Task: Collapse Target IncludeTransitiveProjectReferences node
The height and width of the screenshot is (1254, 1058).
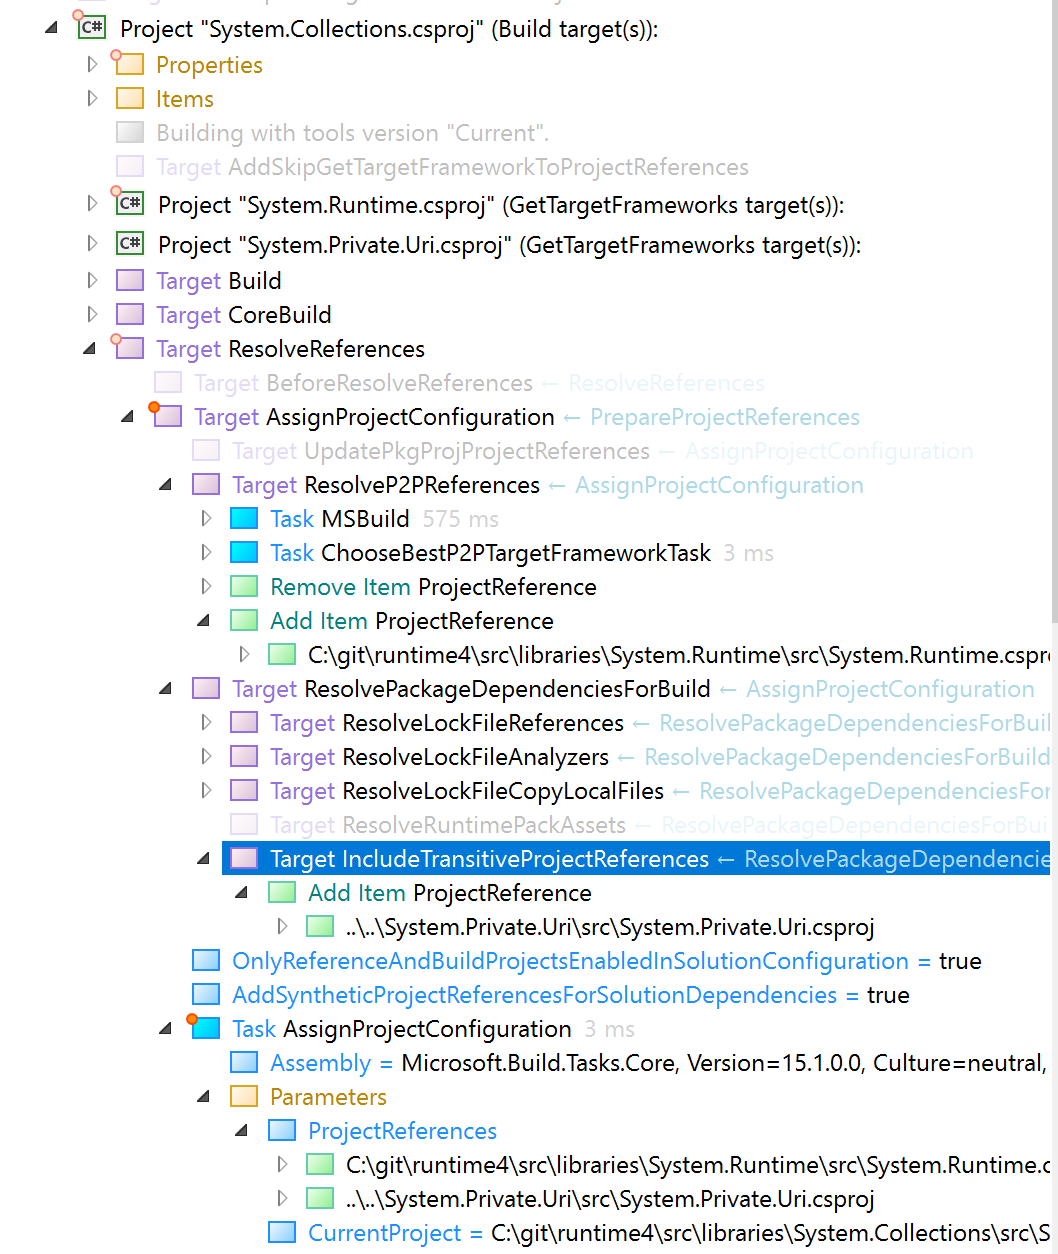Action: 204,859
